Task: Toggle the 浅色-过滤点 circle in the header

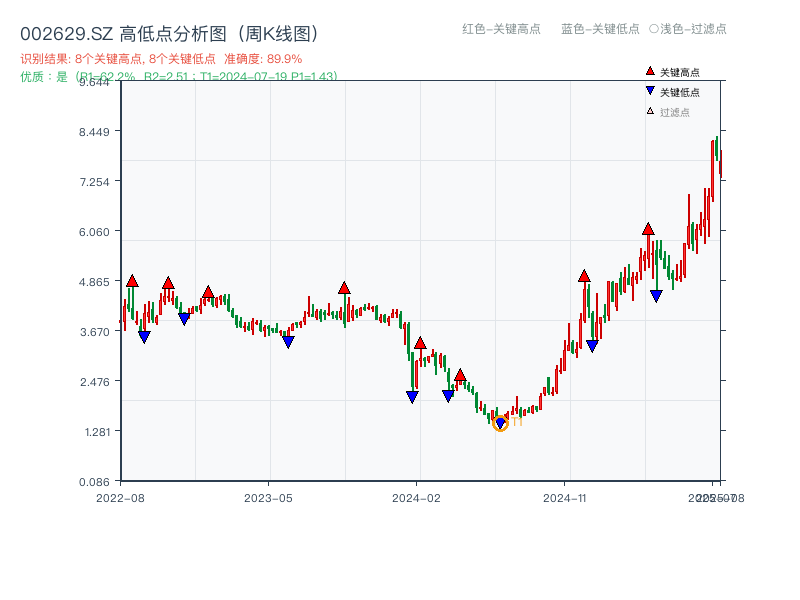Action: pyautogui.click(x=653, y=29)
